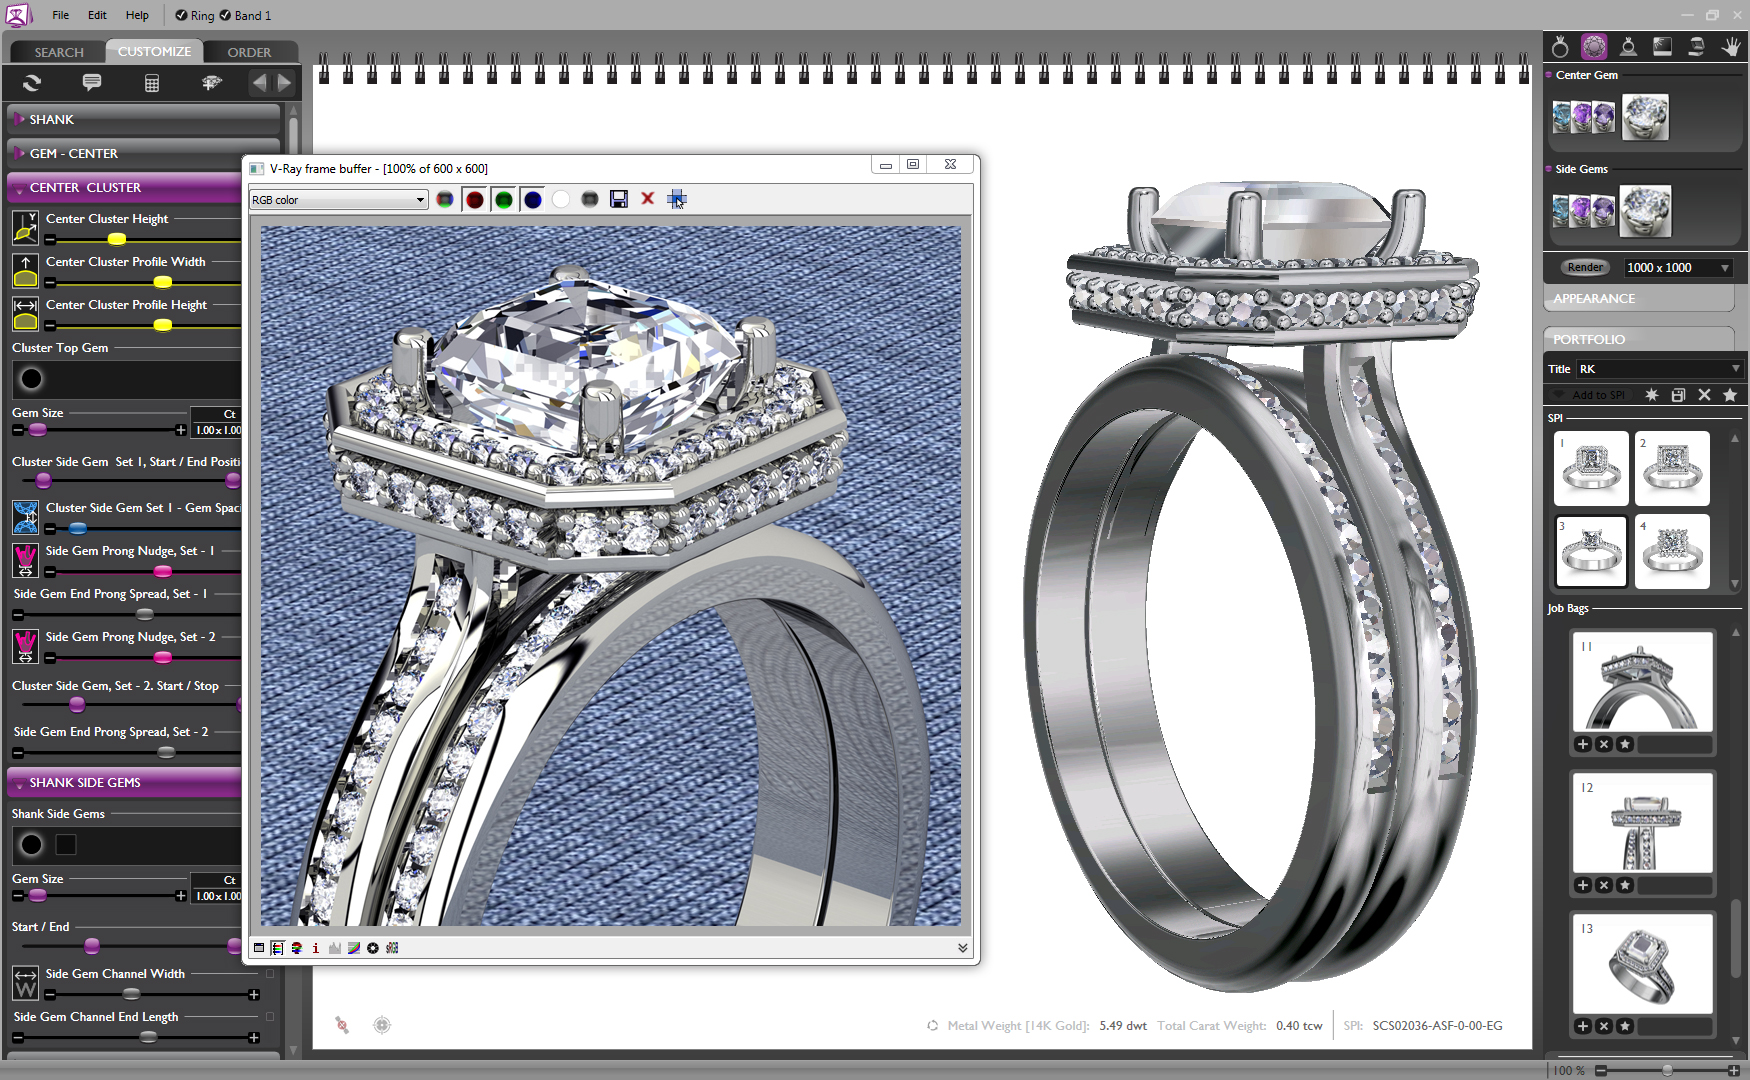1750x1080 pixels.
Task: Select the hand view icon top right
Action: (1730, 46)
